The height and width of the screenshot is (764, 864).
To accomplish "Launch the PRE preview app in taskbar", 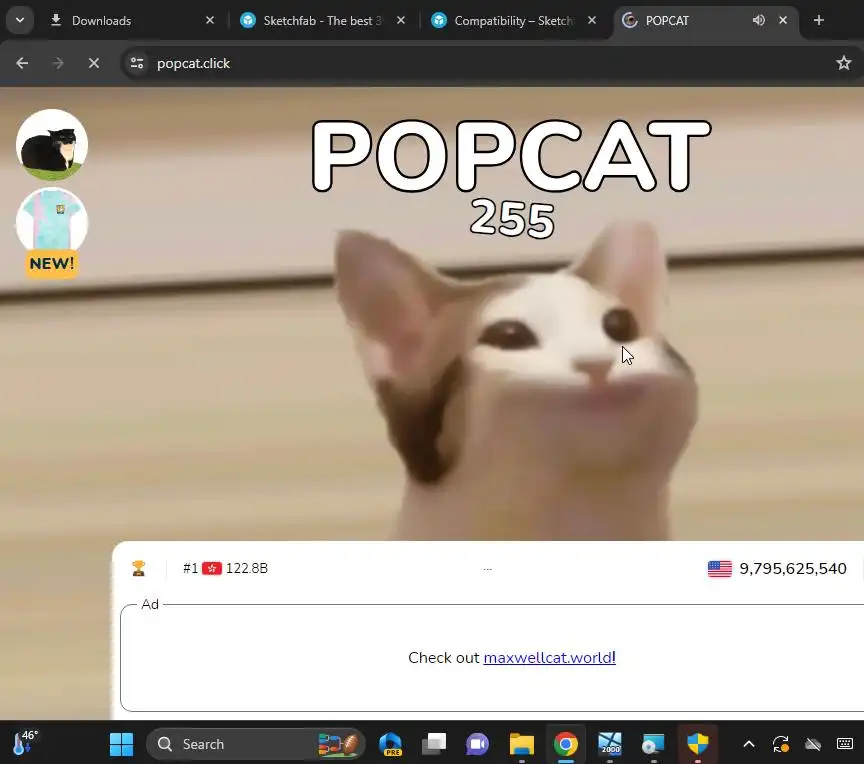I will 391,744.
